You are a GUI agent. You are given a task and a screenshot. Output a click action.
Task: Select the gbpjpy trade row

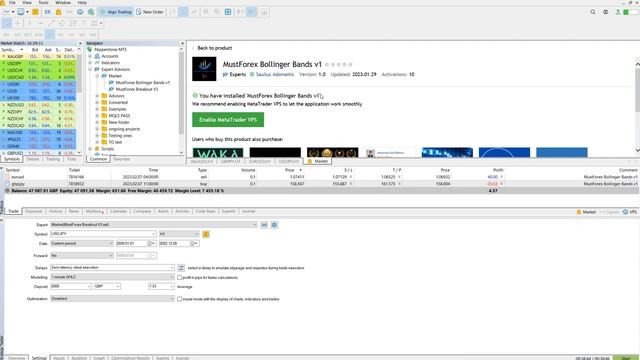point(320,184)
